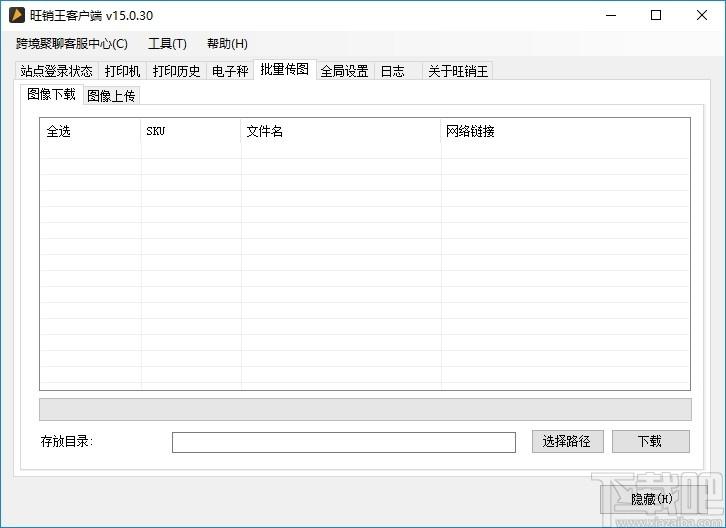The image size is (726, 528).
Task: Minimize the 旺销王客户端 window
Action: point(611,15)
